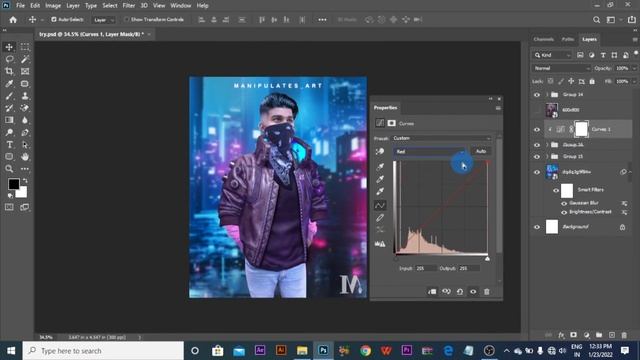This screenshot has width=640, height=360.
Task: Select the Horizontal Type tool
Action: [9, 144]
